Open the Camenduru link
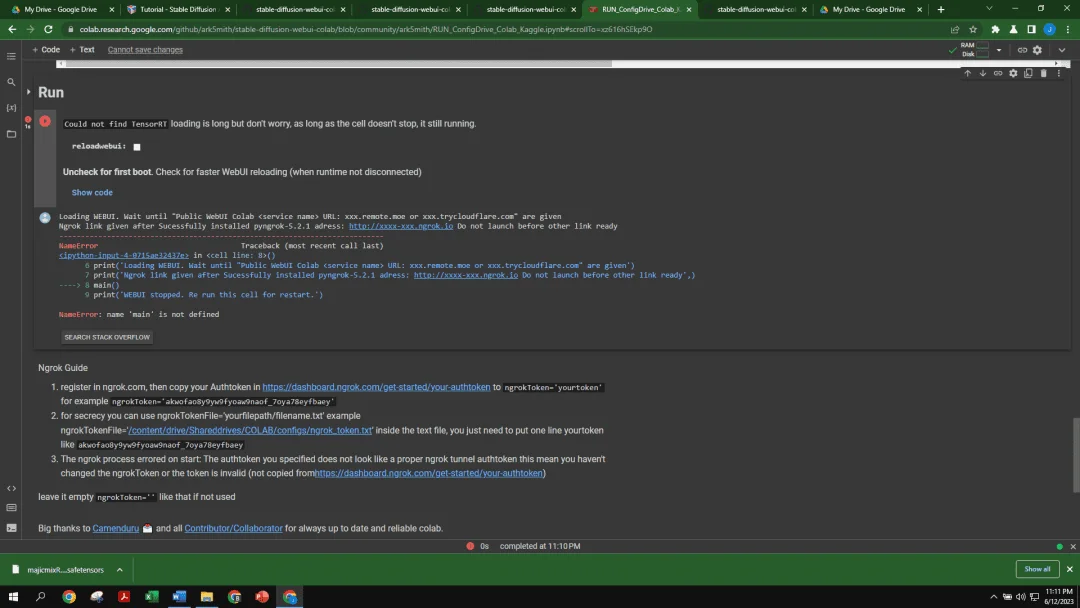Image resolution: width=1080 pixels, height=608 pixels. click(116, 529)
